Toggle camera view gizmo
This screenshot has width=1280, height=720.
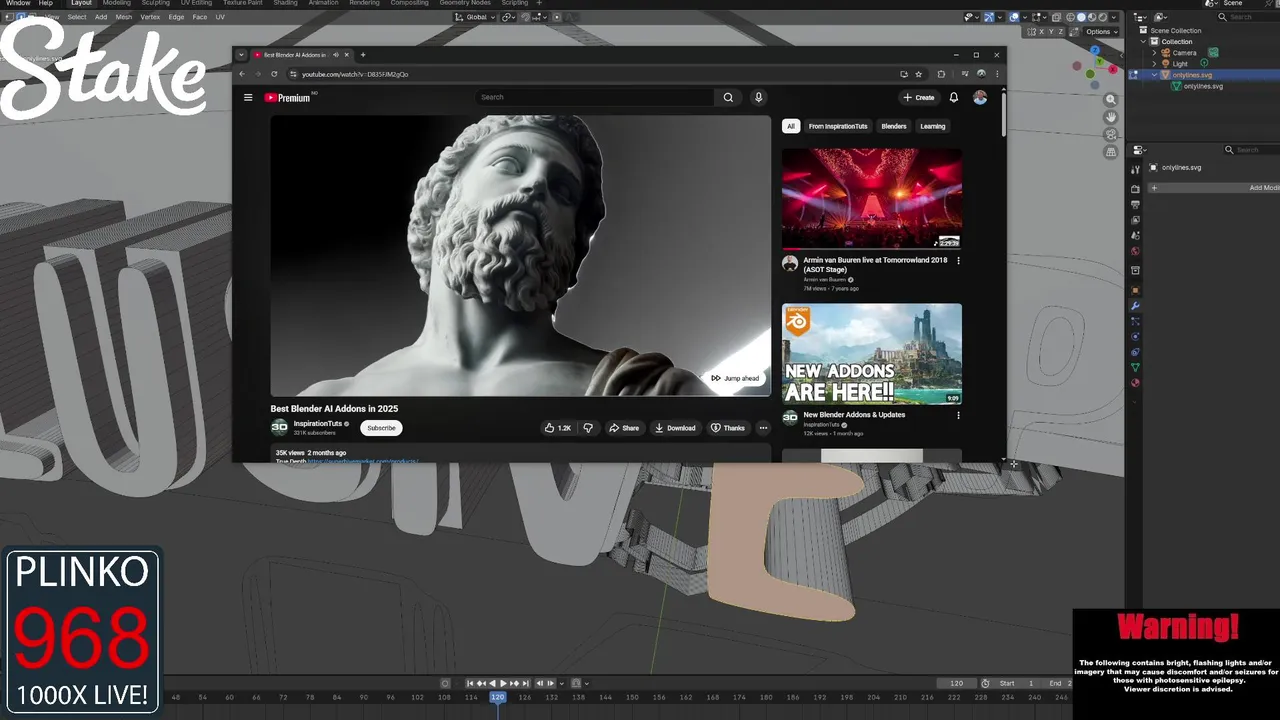1110,134
